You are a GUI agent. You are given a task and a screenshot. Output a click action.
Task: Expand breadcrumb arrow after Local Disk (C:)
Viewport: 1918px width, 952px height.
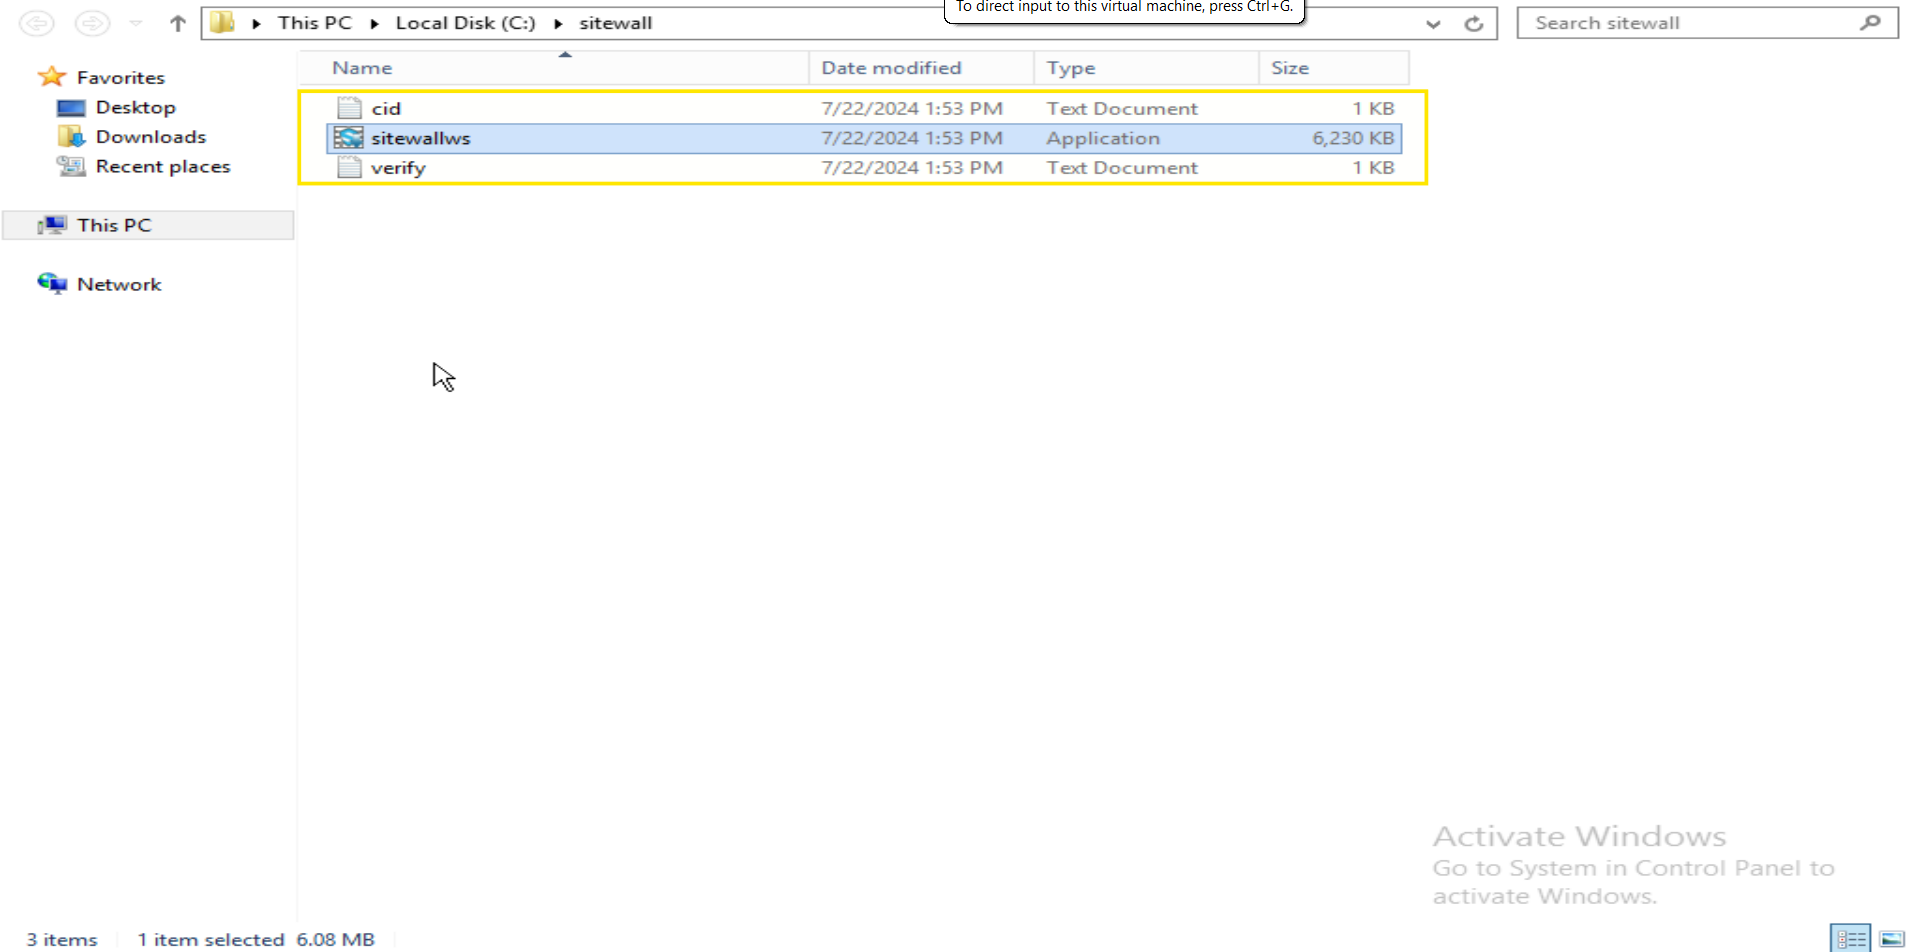tap(559, 23)
